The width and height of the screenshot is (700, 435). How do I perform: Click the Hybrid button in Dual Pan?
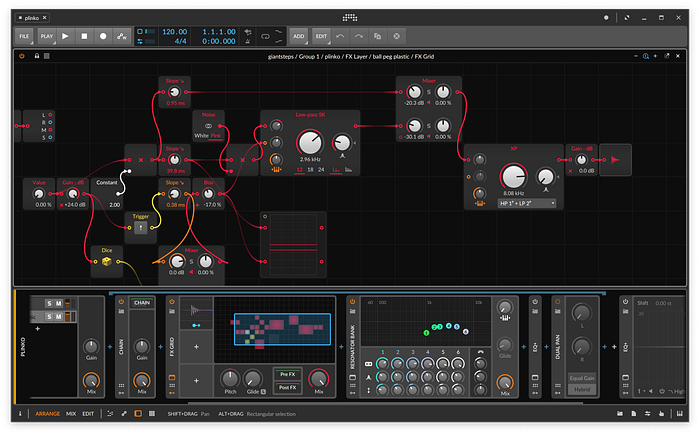tap(582, 389)
